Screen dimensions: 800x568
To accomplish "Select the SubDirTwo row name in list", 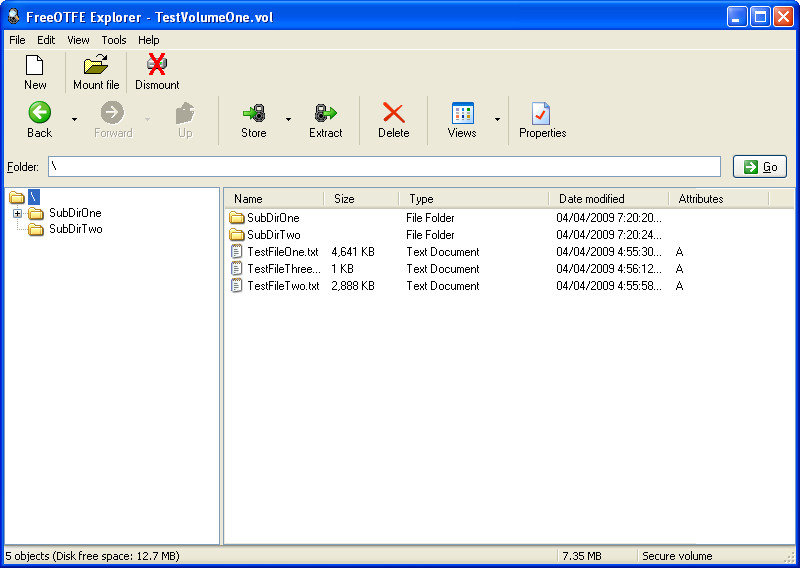I will (274, 235).
